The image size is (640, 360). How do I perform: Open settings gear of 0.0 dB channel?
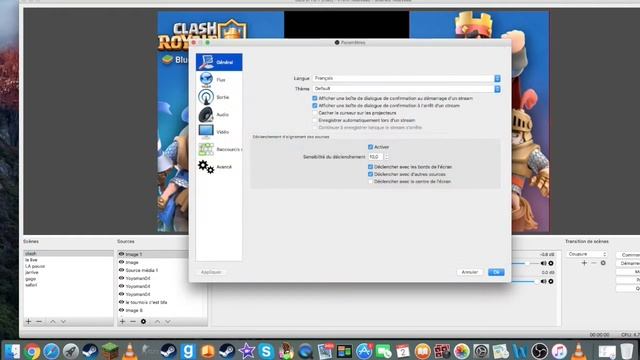(551, 281)
